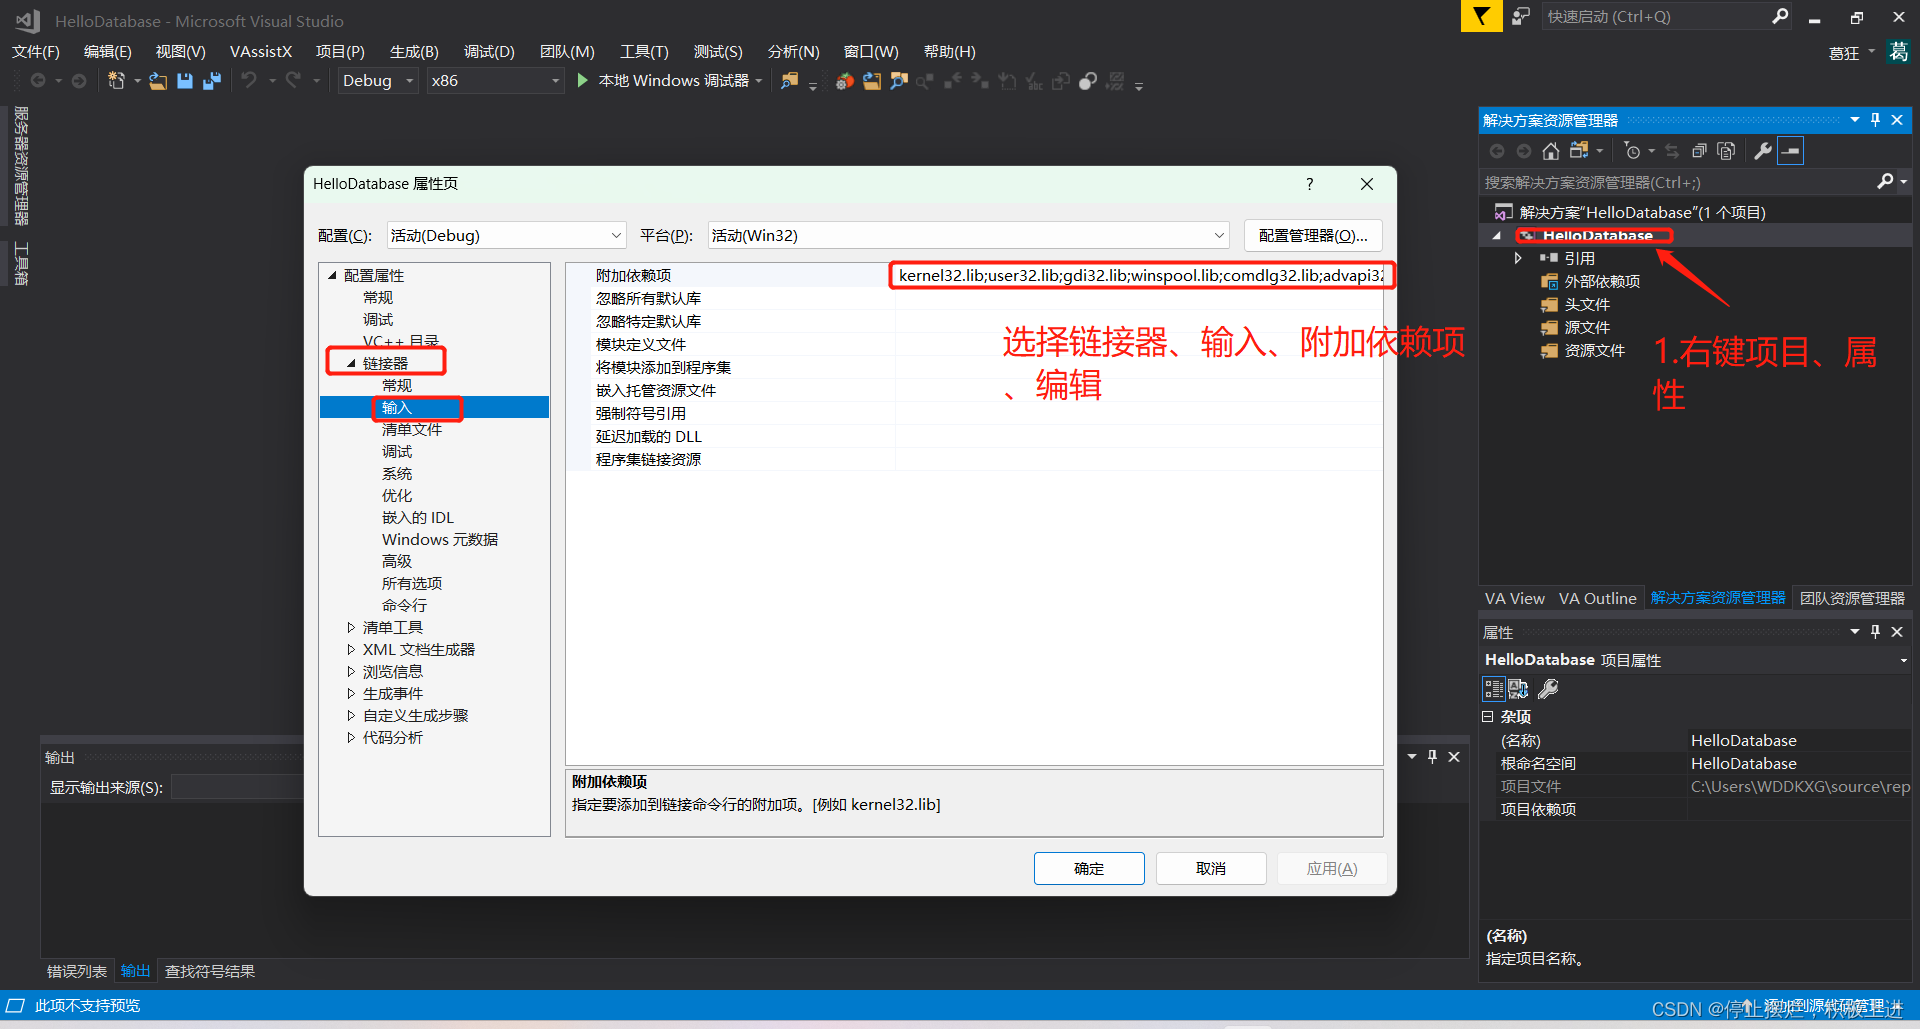Open the 生成(B) menu
The image size is (1920, 1029).
point(414,52)
